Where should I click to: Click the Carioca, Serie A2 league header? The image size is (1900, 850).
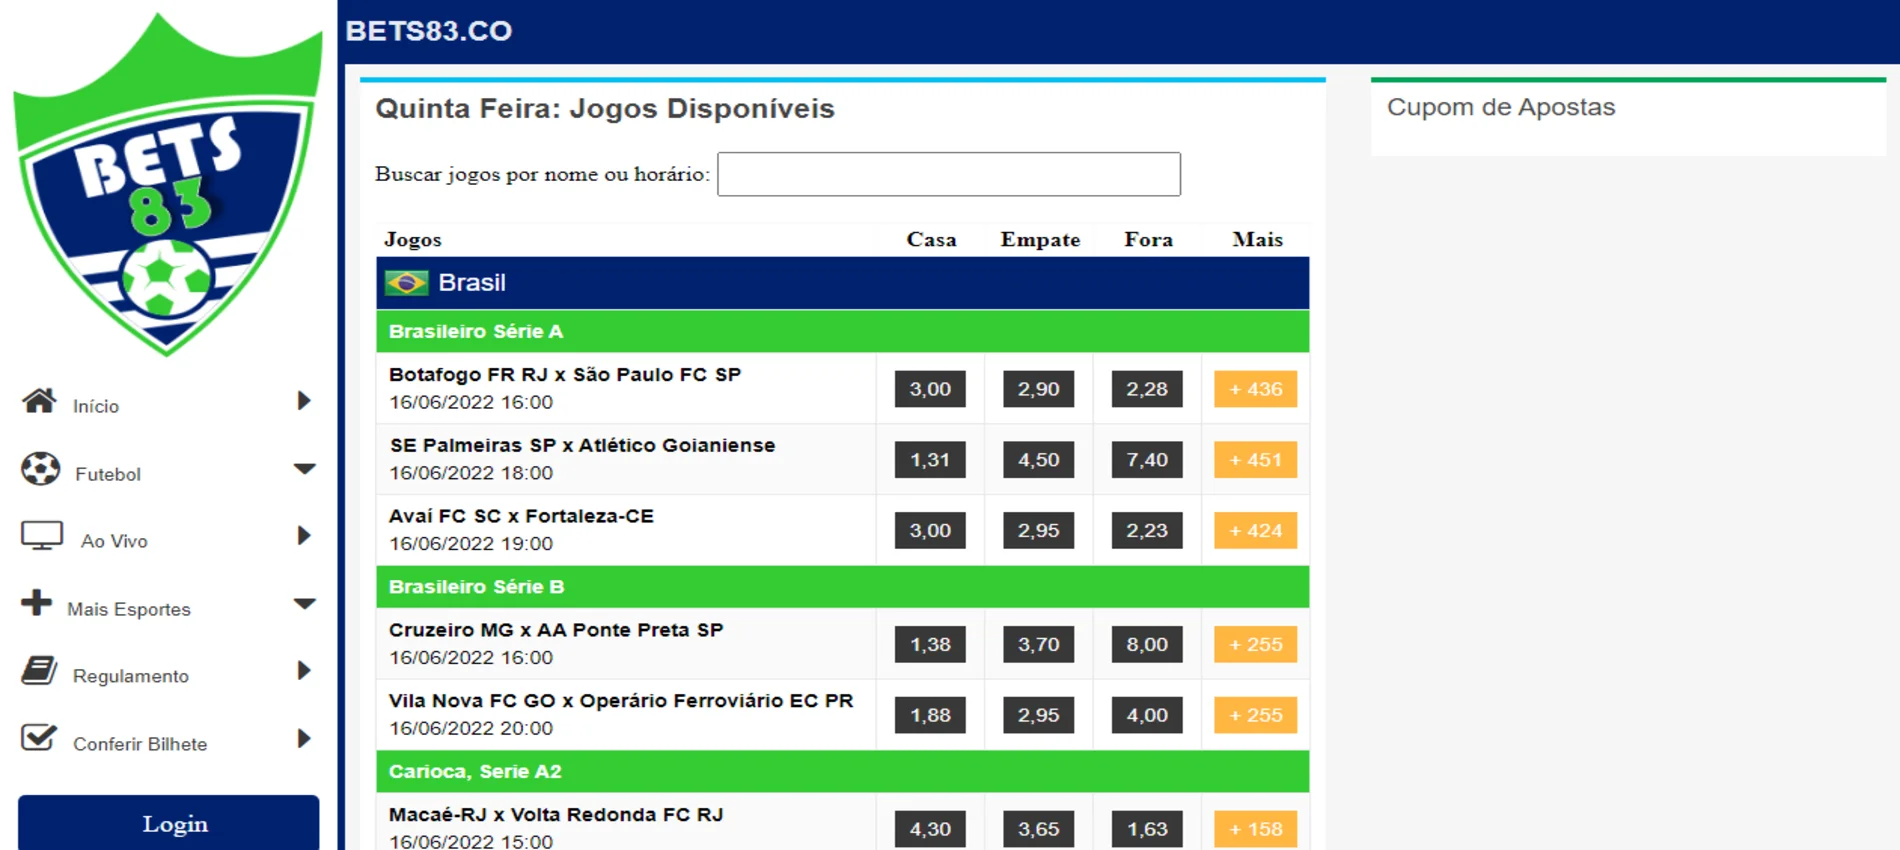pyautogui.click(x=842, y=771)
